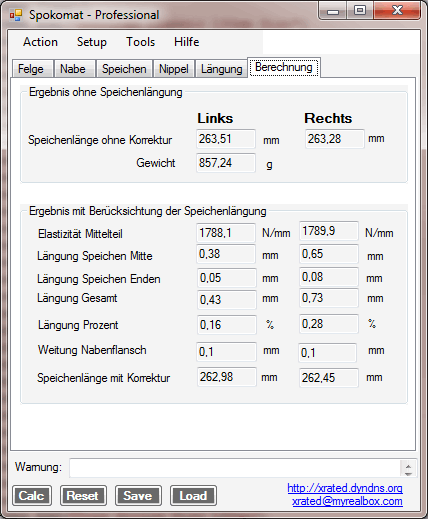
Task: Open the Setup menu
Action: [92, 42]
